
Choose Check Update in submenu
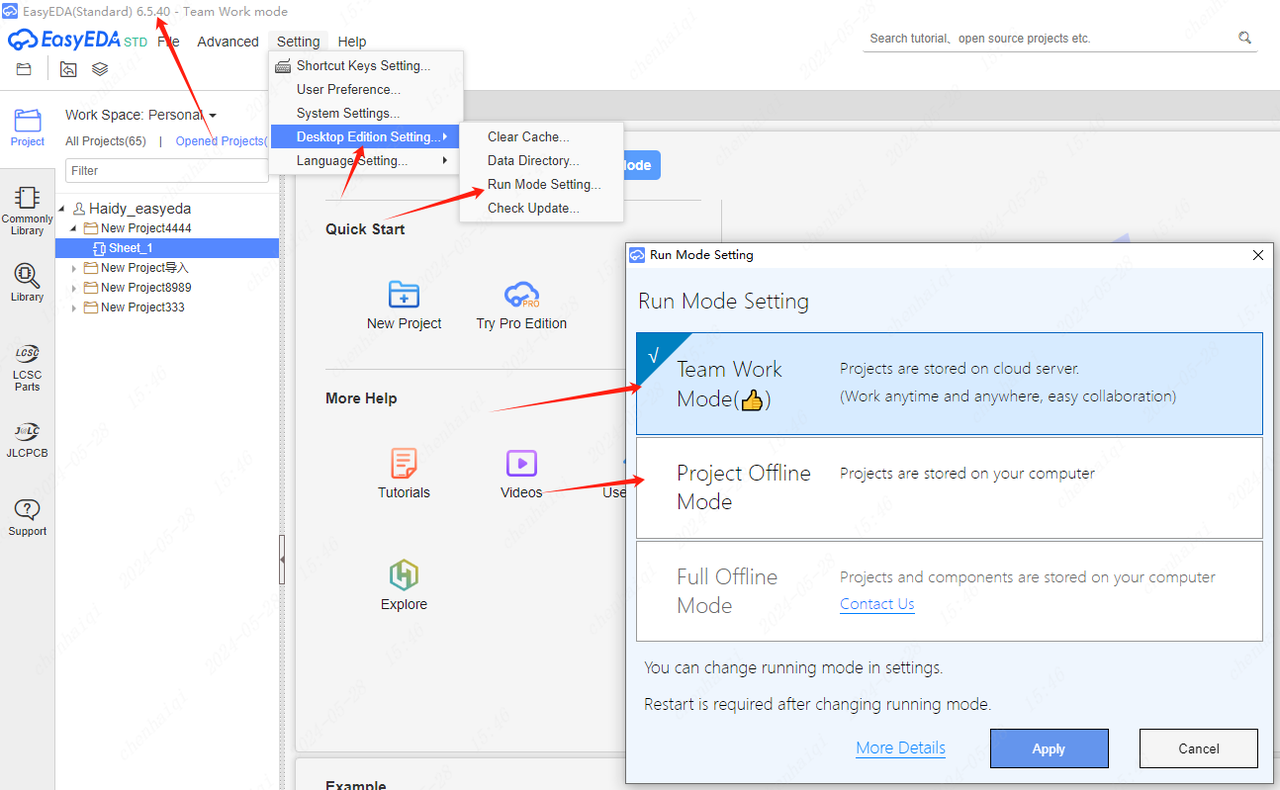pos(542,209)
